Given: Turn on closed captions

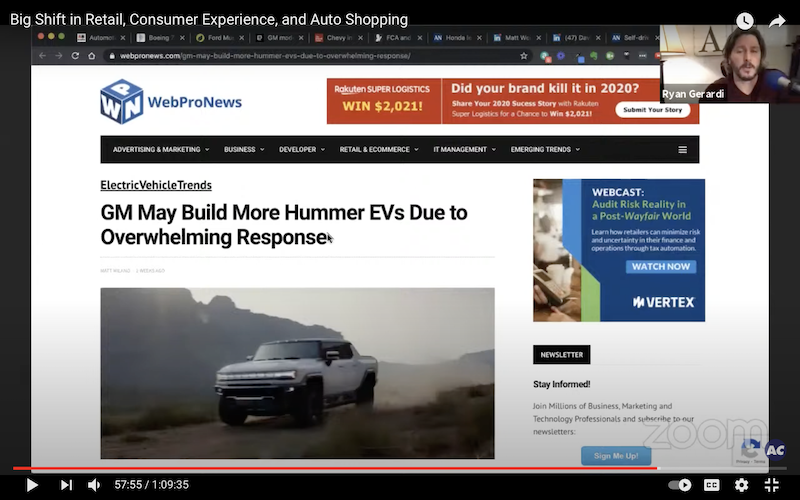Looking at the screenshot, I should [711, 485].
